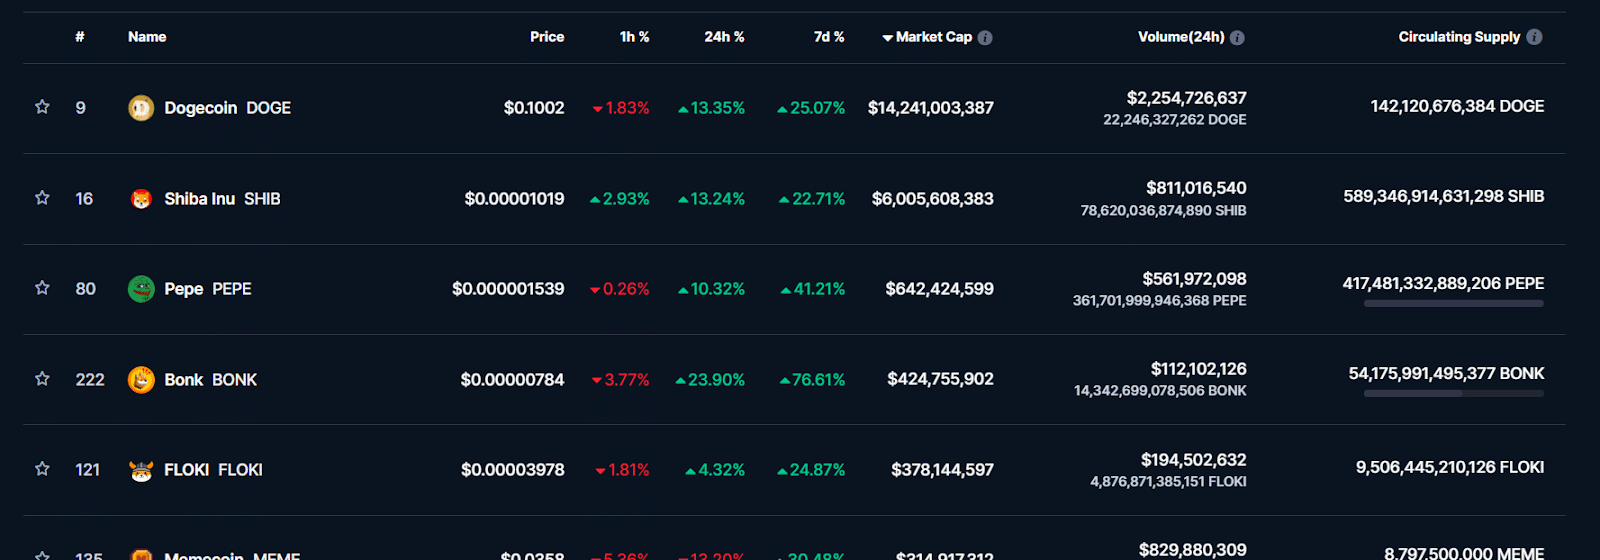Star Dogecoin to add to watchlist
This screenshot has width=1600, height=560.
(42, 107)
